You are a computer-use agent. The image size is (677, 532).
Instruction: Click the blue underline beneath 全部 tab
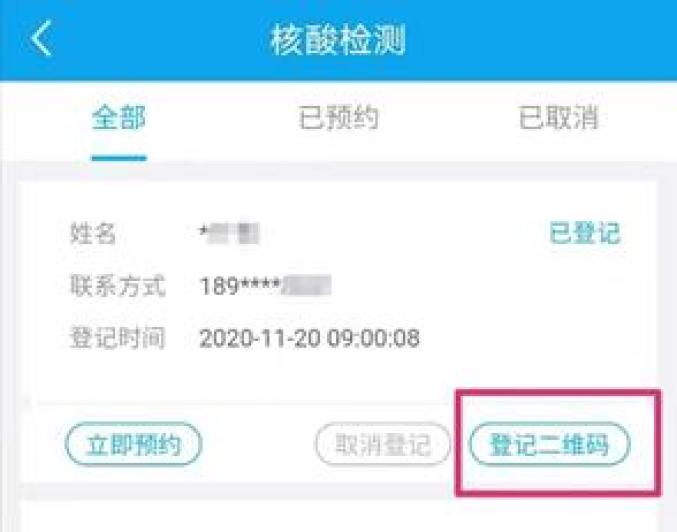coord(119,158)
